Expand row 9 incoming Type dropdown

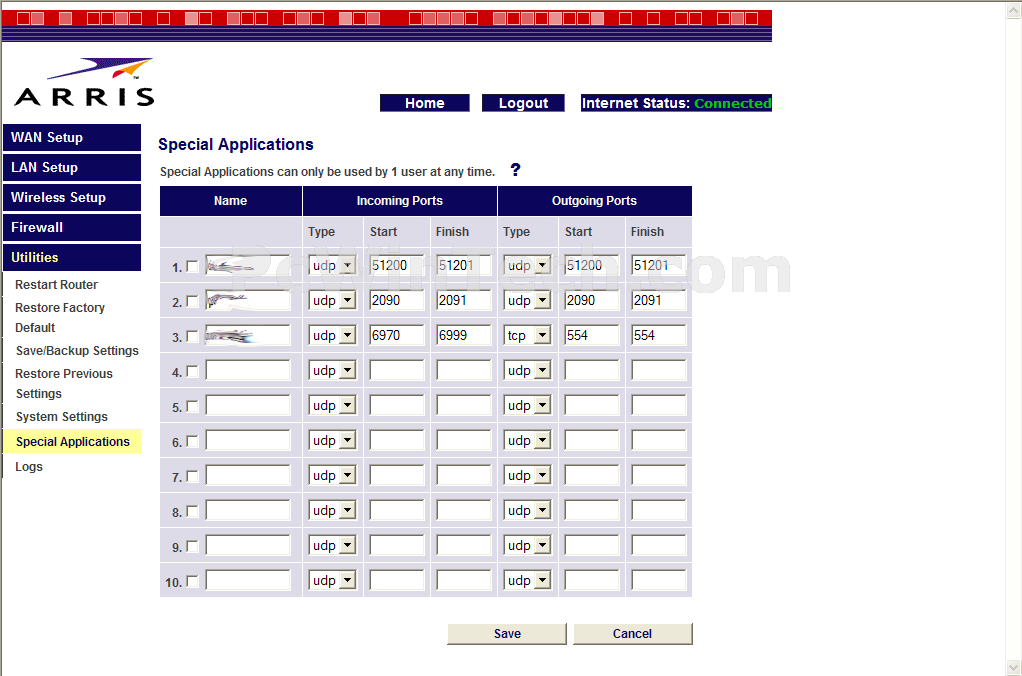click(332, 546)
